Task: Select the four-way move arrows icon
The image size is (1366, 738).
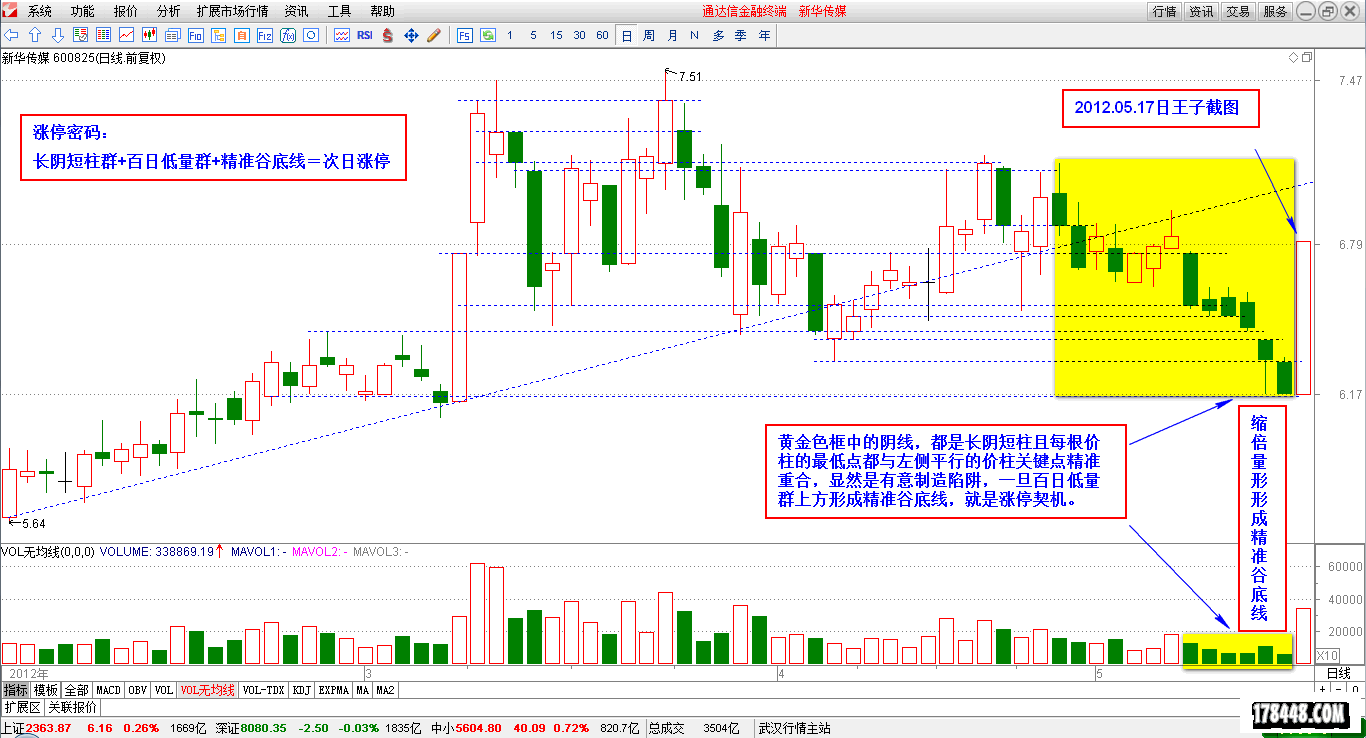Action: 411,35
